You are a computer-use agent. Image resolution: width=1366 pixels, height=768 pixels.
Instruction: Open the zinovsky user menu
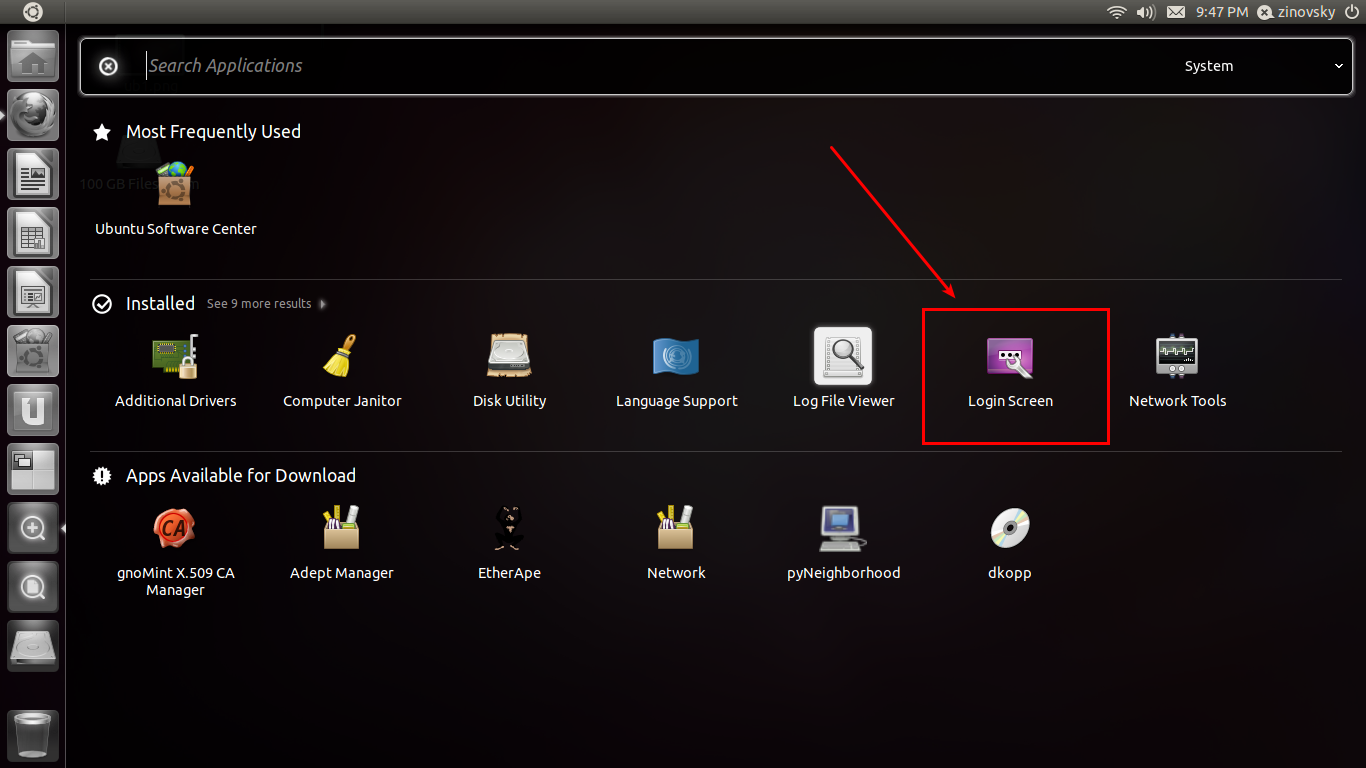point(1296,12)
